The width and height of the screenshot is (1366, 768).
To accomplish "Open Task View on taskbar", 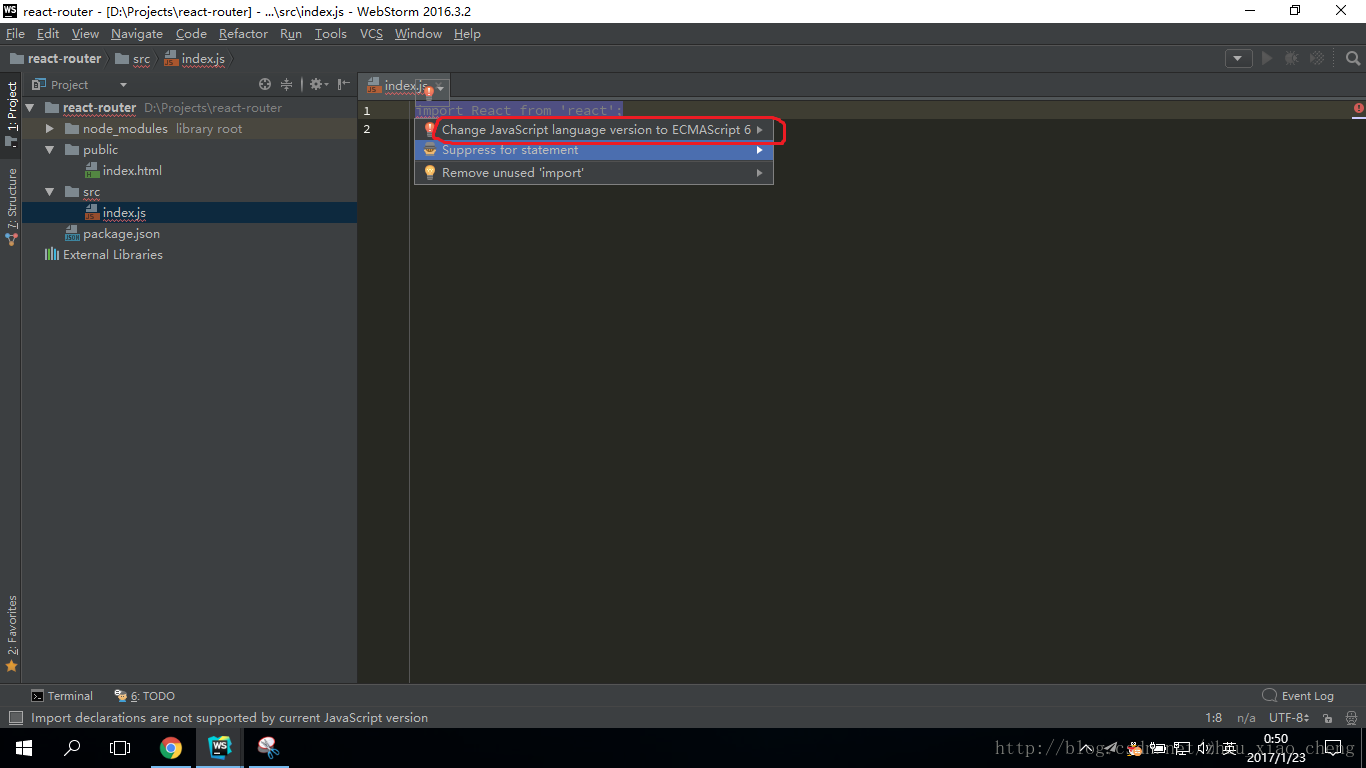I will pos(120,748).
